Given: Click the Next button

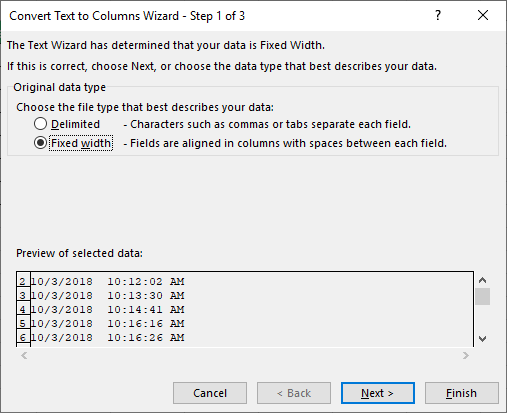Looking at the screenshot, I should click(x=378, y=393).
